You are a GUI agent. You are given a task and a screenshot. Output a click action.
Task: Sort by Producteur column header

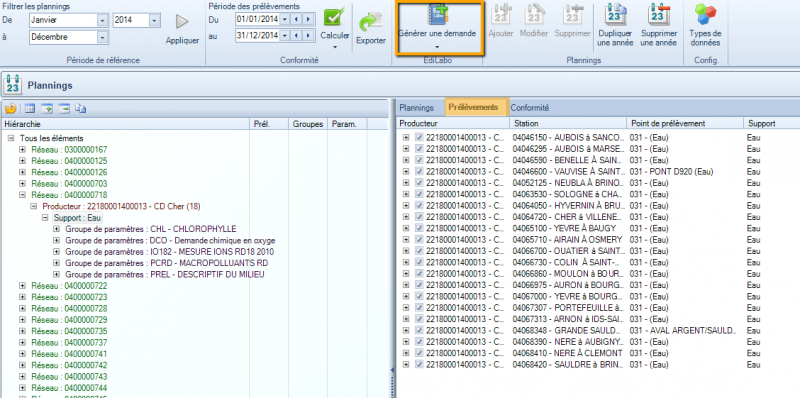click(x=453, y=123)
